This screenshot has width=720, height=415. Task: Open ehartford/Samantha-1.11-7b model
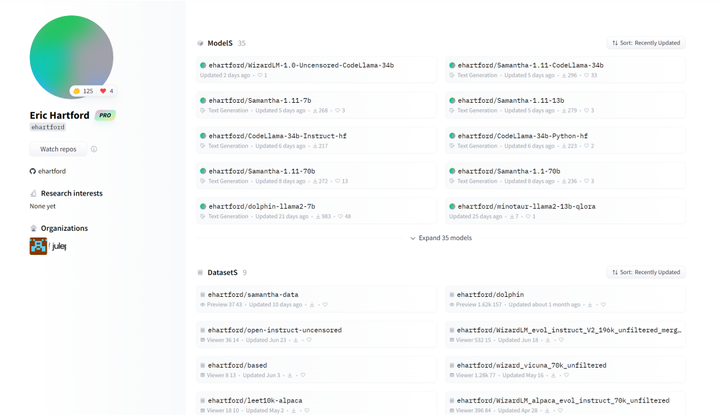coord(316,105)
